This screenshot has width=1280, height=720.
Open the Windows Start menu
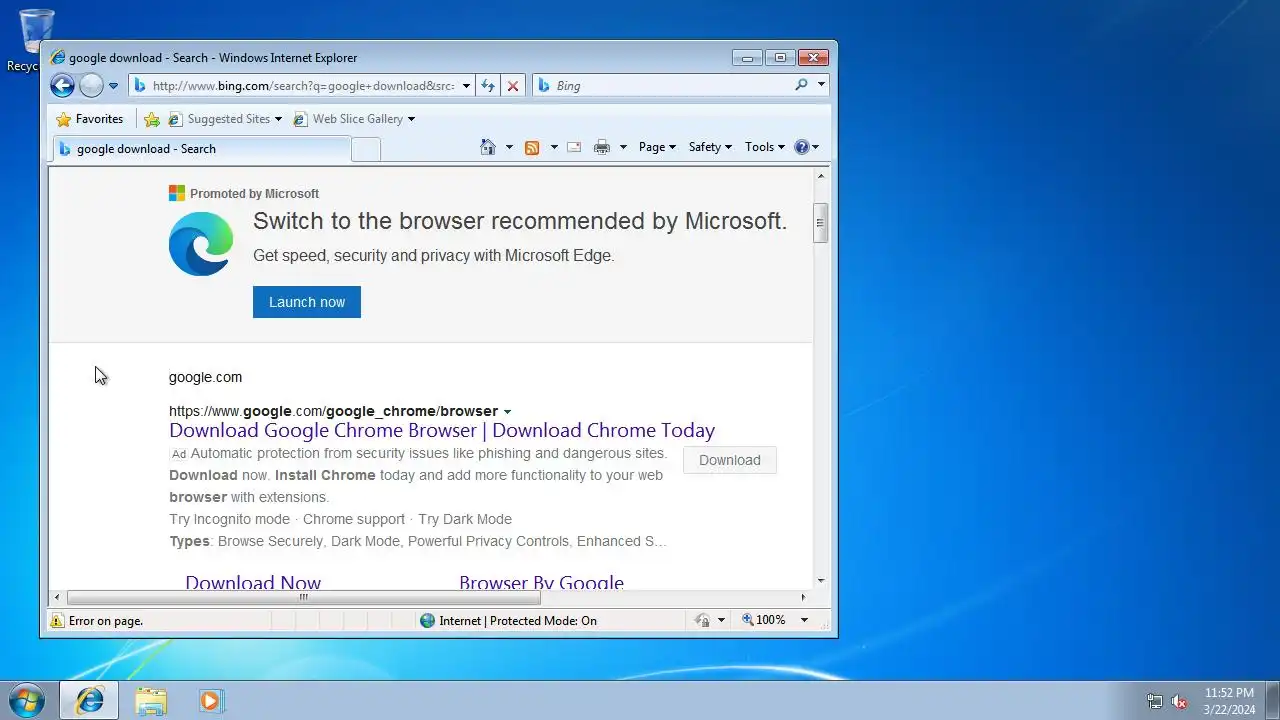[x=26, y=701]
